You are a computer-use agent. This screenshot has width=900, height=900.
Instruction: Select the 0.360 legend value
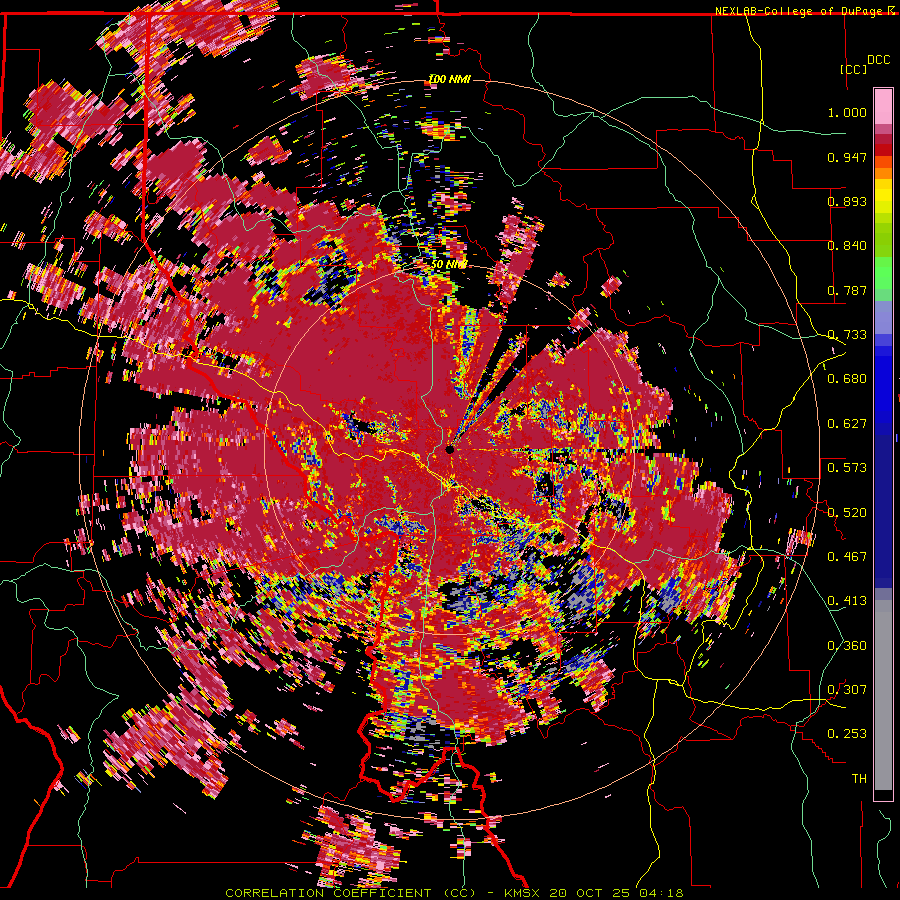[x=847, y=646]
